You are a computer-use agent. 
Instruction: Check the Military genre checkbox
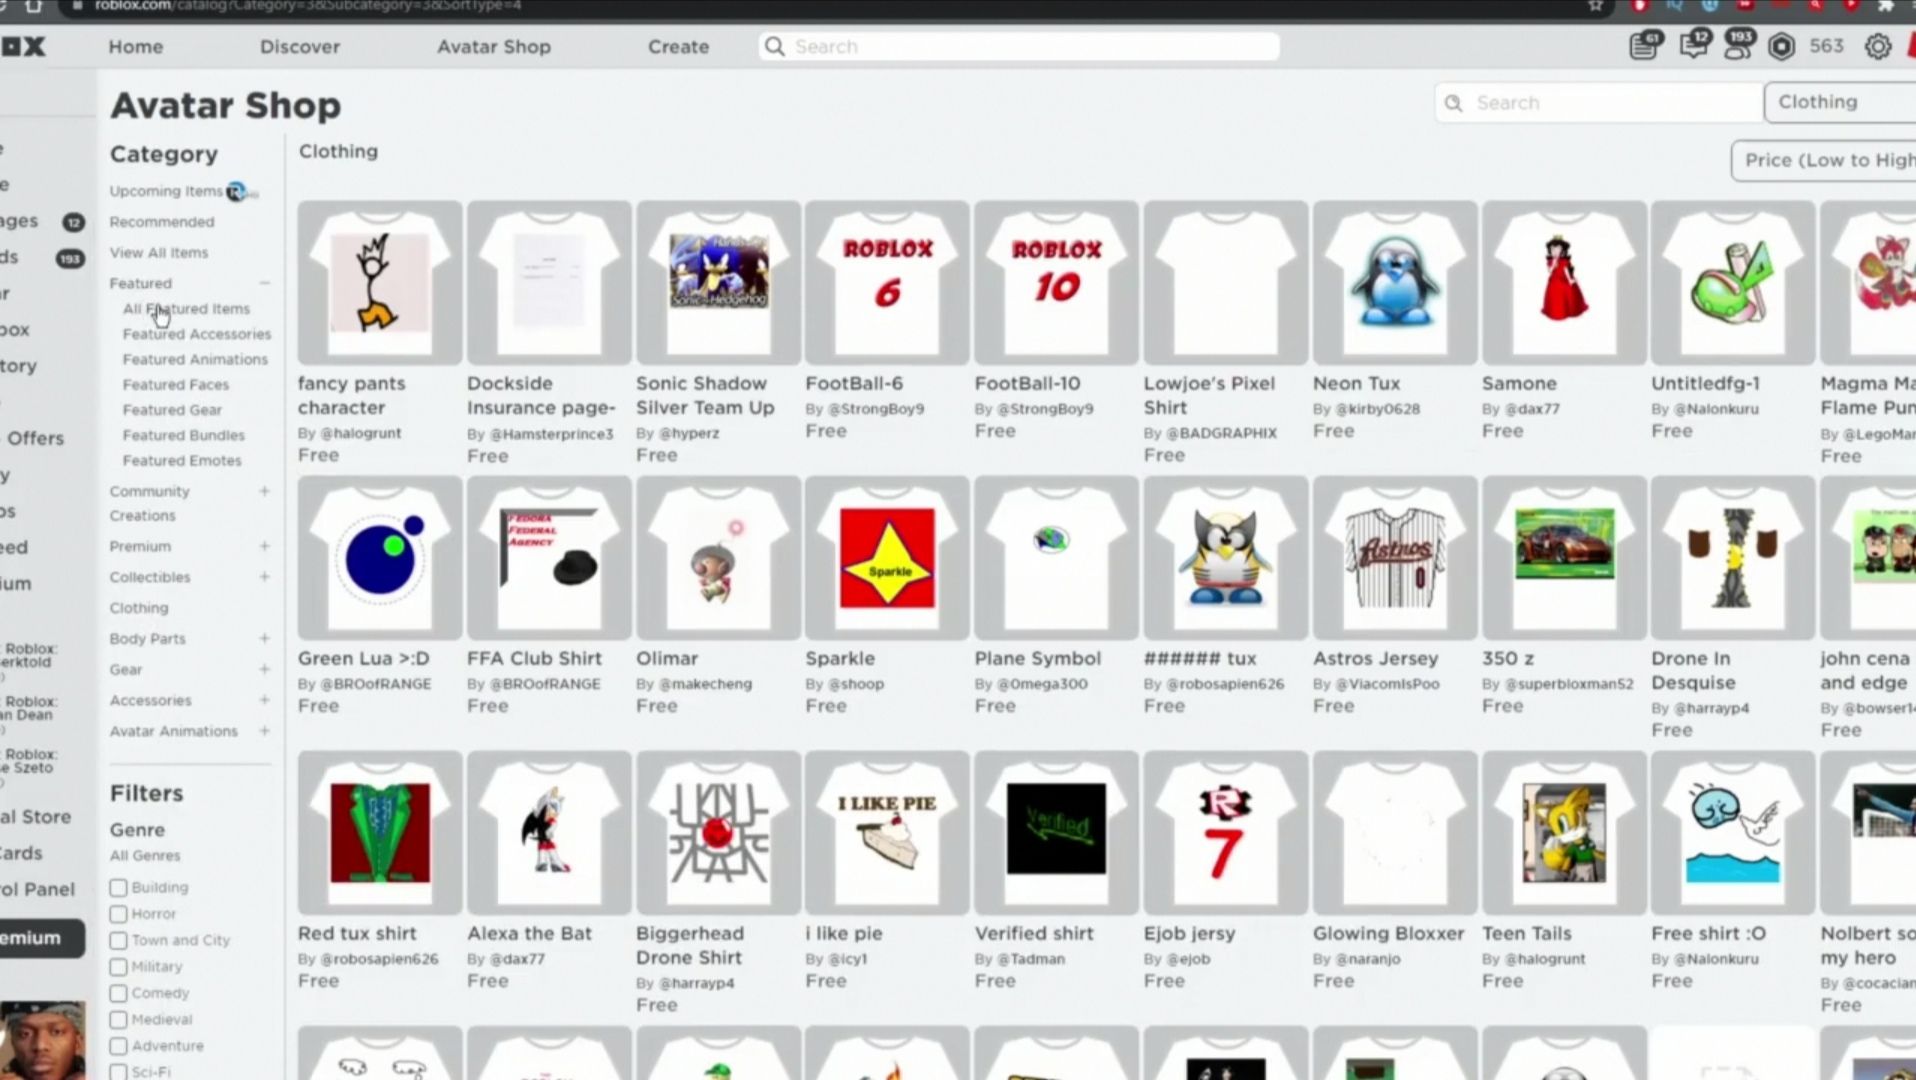coord(118,967)
